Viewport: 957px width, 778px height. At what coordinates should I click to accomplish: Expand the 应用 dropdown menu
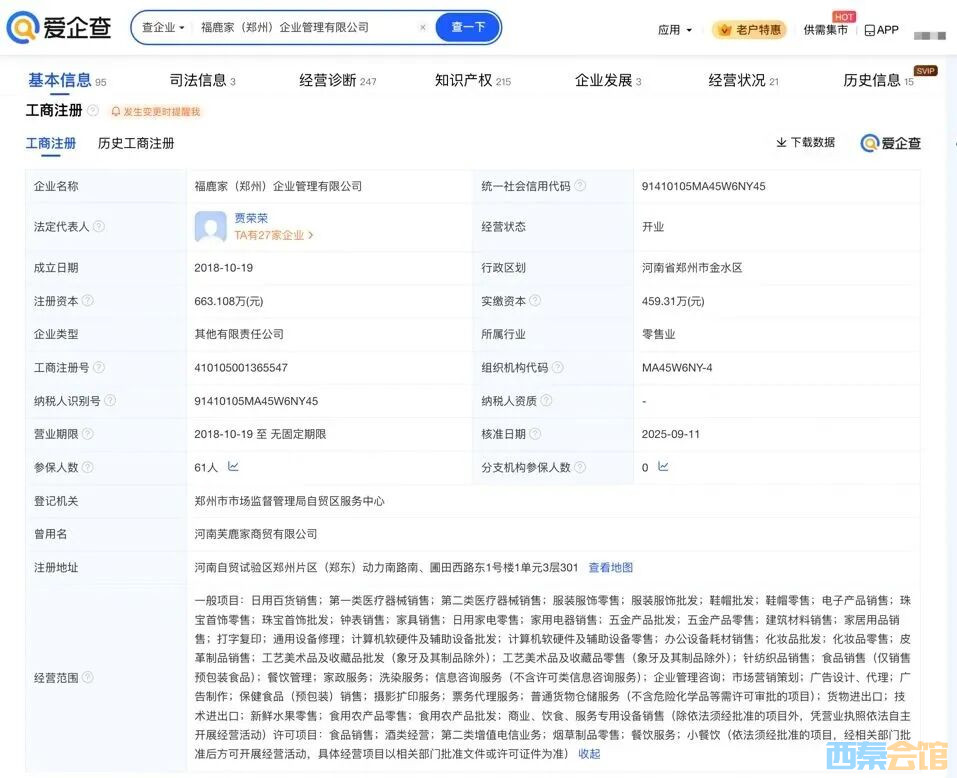coord(675,30)
